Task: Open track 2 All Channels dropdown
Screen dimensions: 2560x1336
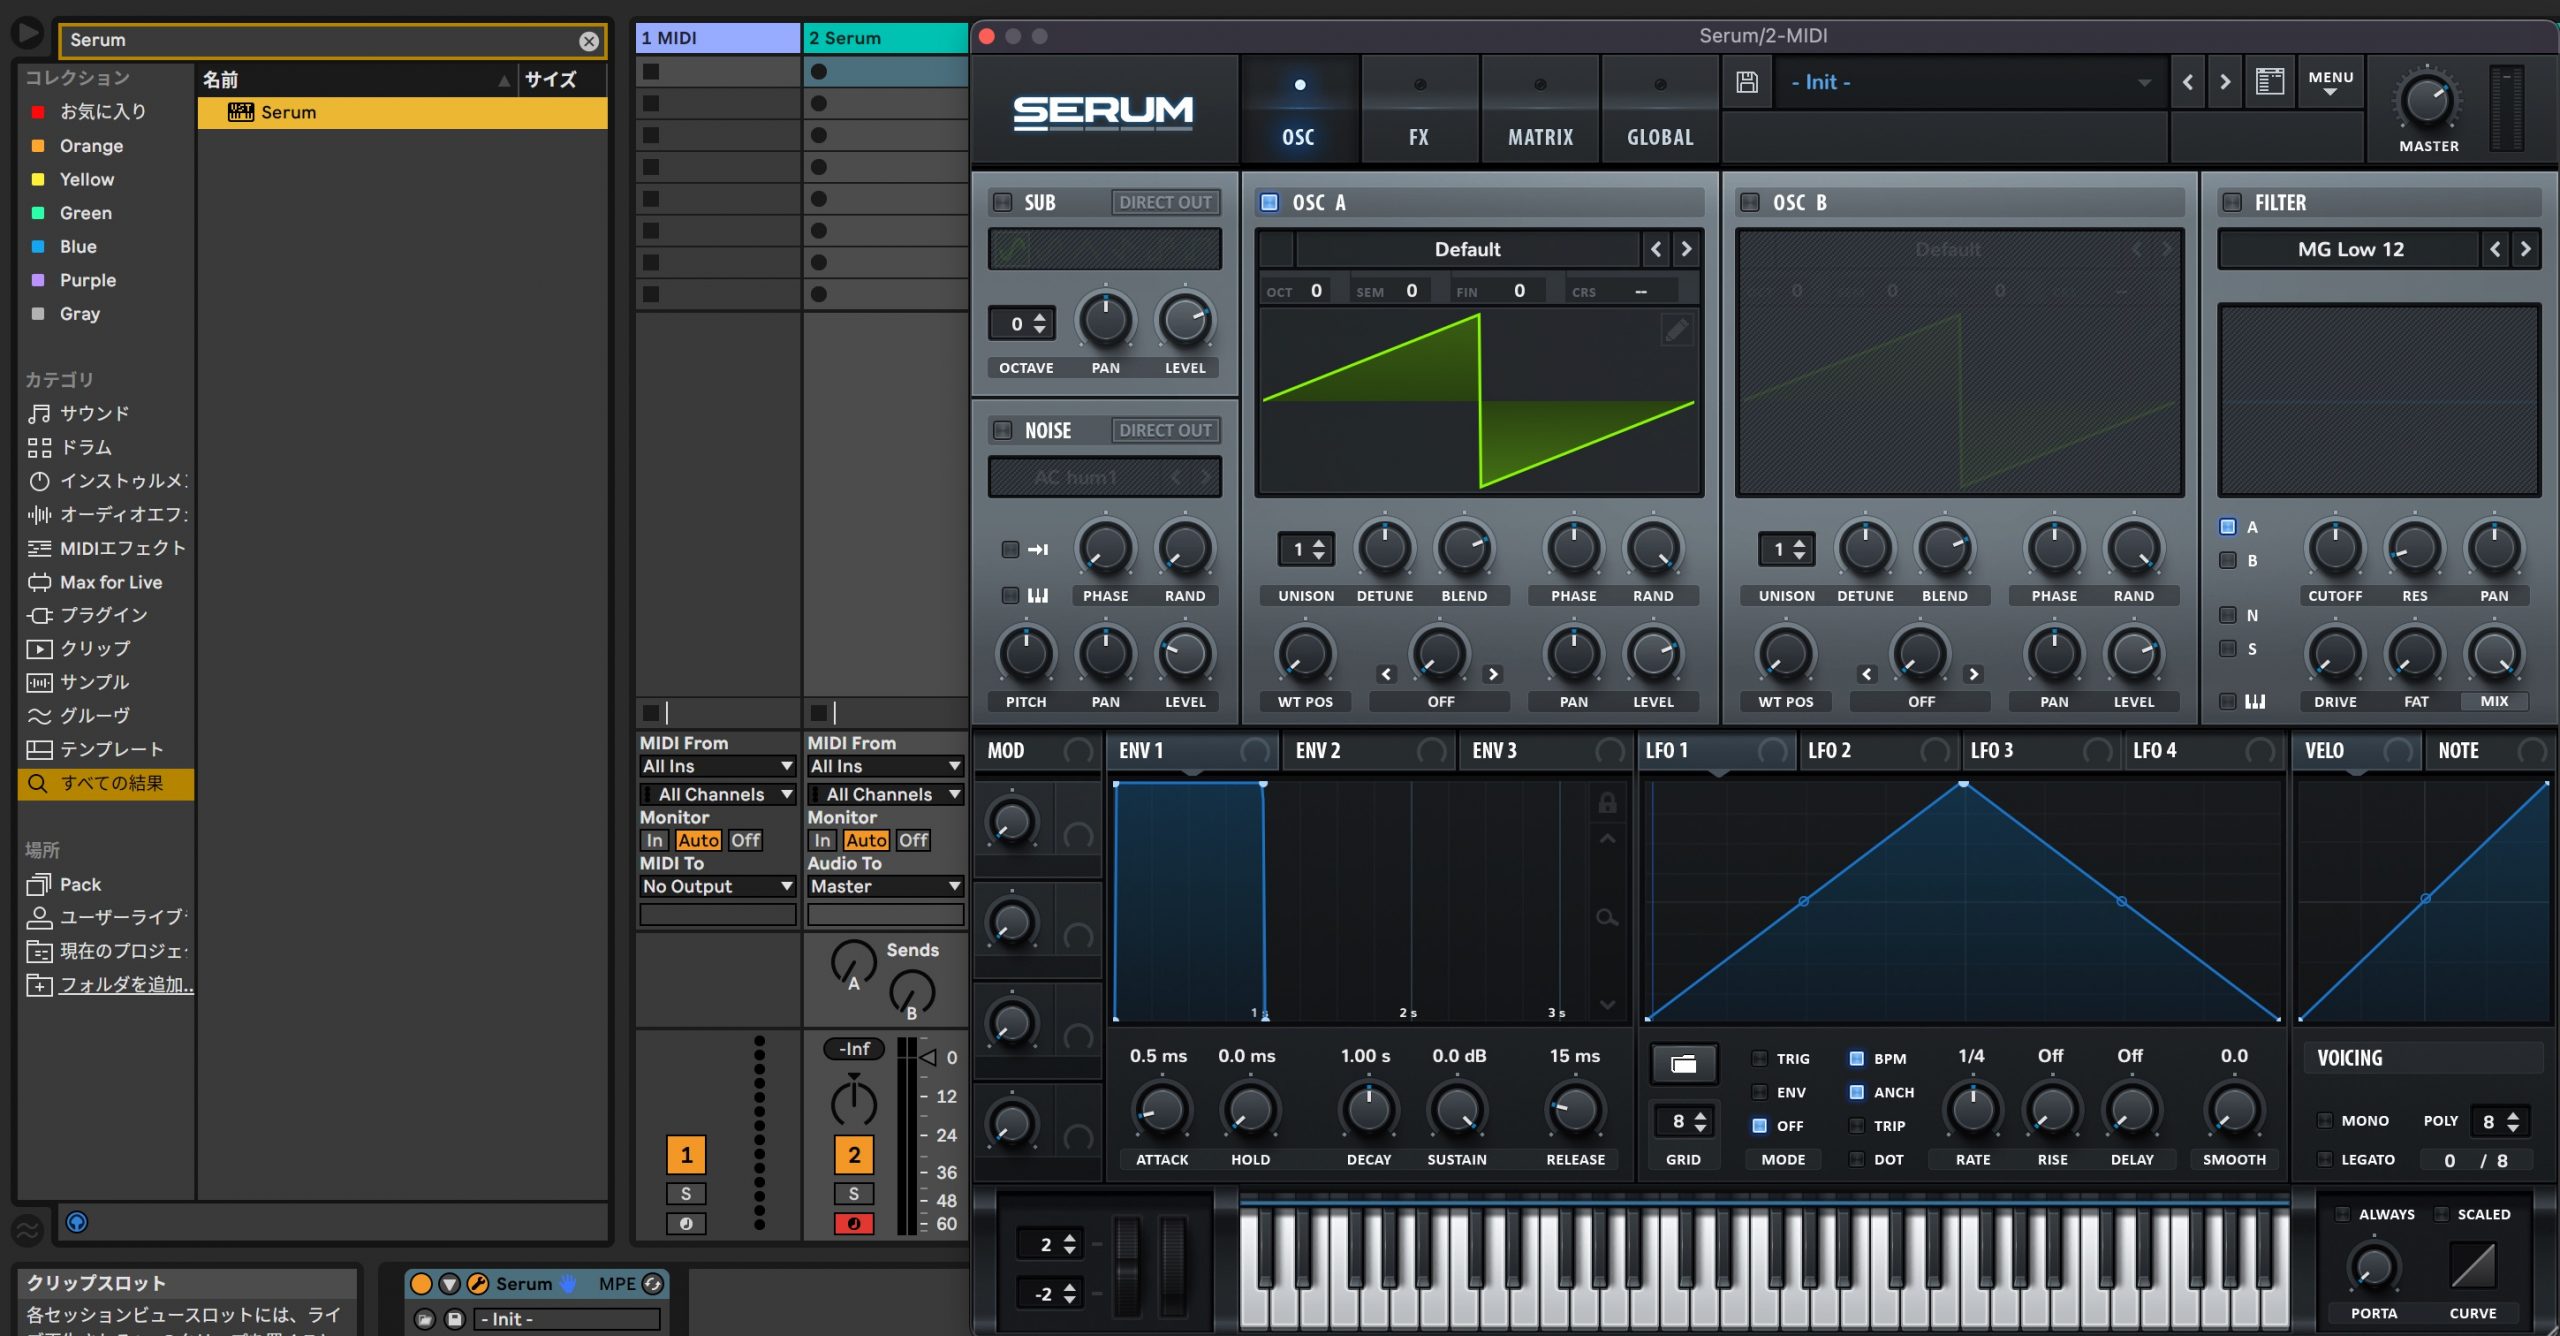Action: coord(886,794)
